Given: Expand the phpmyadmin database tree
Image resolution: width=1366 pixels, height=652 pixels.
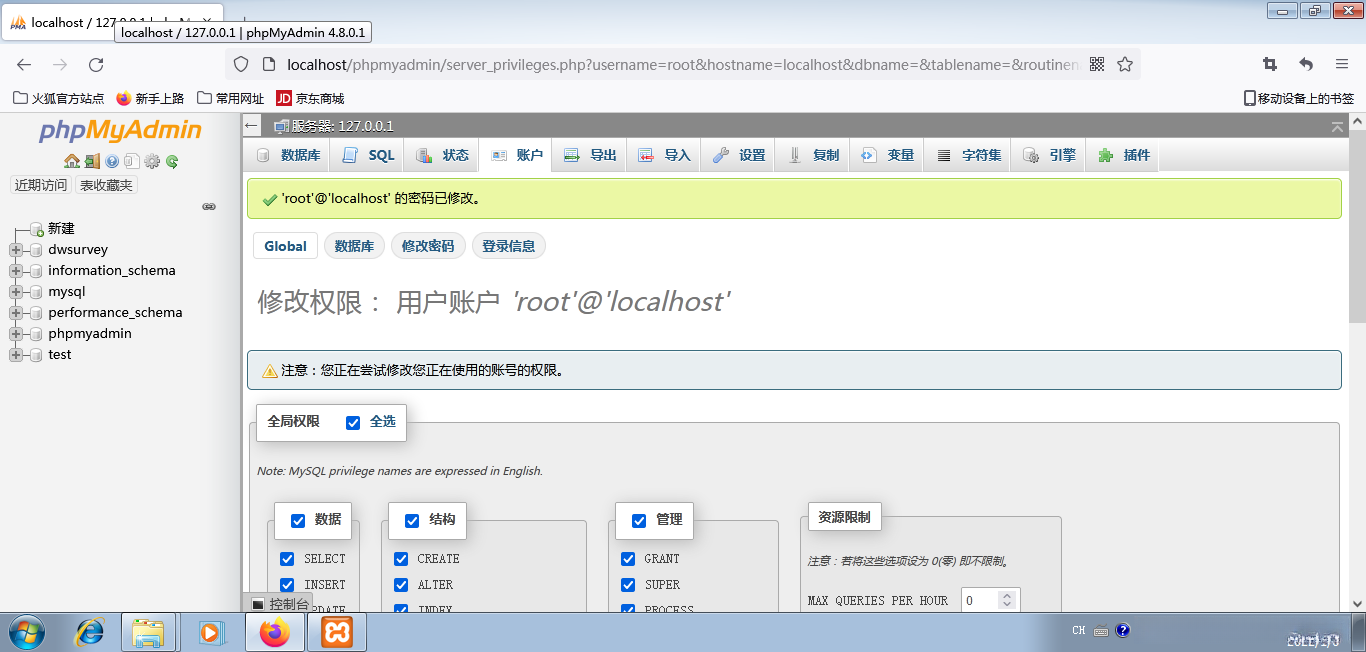Looking at the screenshot, I should 15,334.
